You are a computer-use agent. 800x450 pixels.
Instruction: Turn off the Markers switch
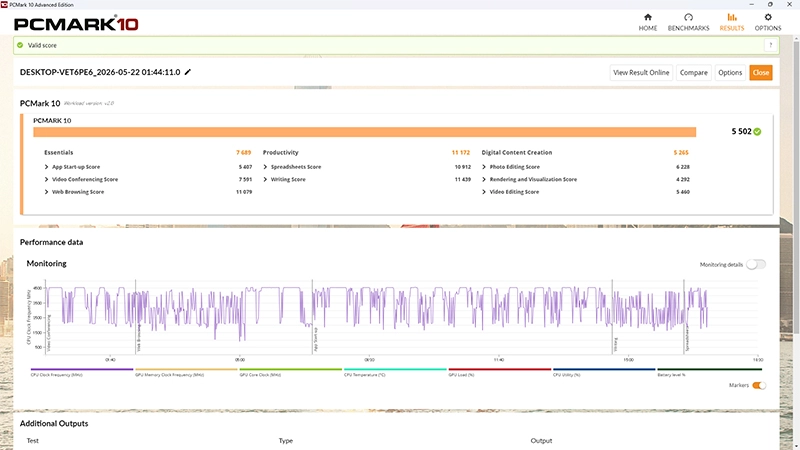[x=759, y=385]
